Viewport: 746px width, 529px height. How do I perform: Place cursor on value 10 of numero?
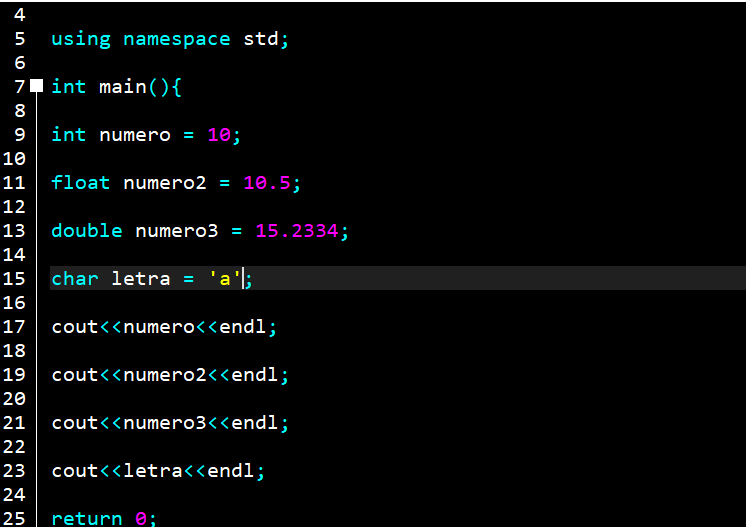pos(219,135)
